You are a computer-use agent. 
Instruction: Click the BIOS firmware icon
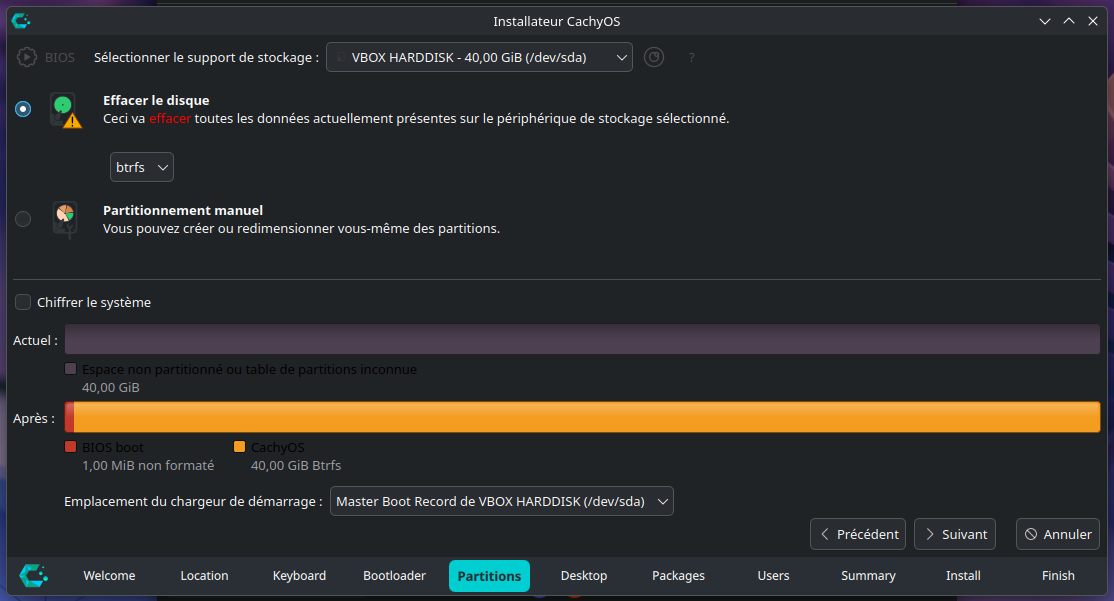pyautogui.click(x=26, y=58)
